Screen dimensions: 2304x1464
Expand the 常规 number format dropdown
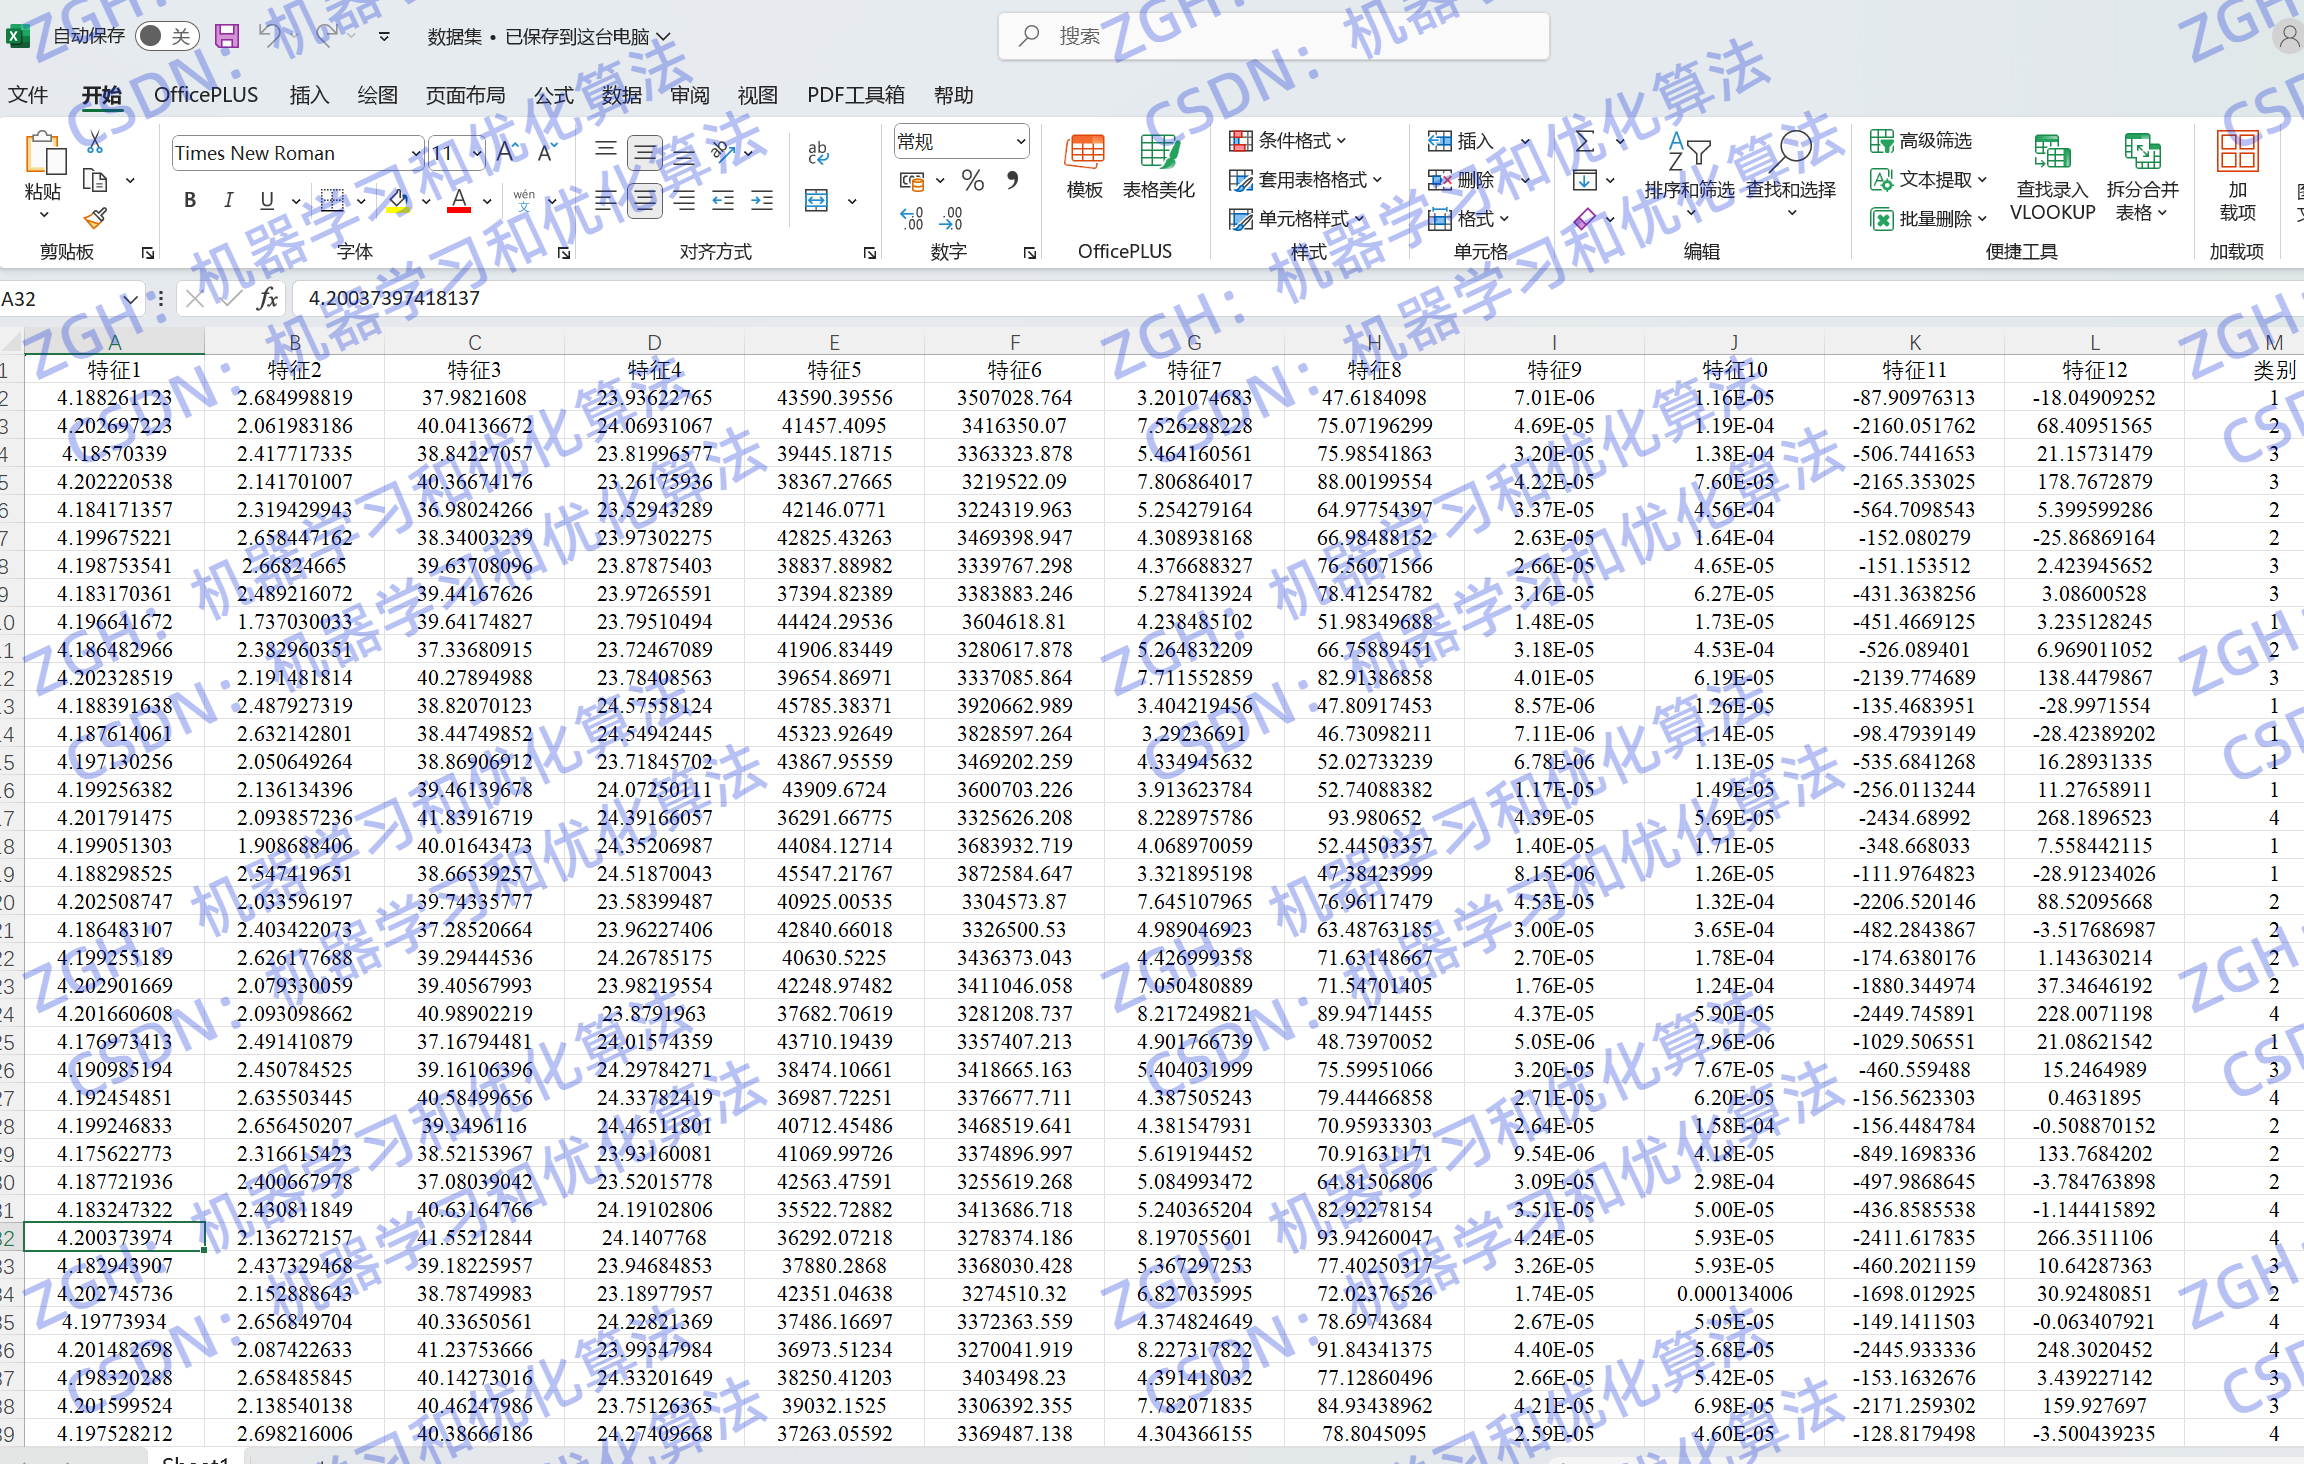click(x=1020, y=141)
